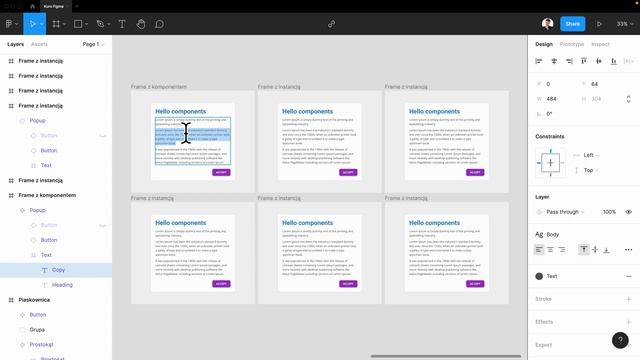Set vertical text align bottom
The image size is (640, 360).
coord(607,249)
